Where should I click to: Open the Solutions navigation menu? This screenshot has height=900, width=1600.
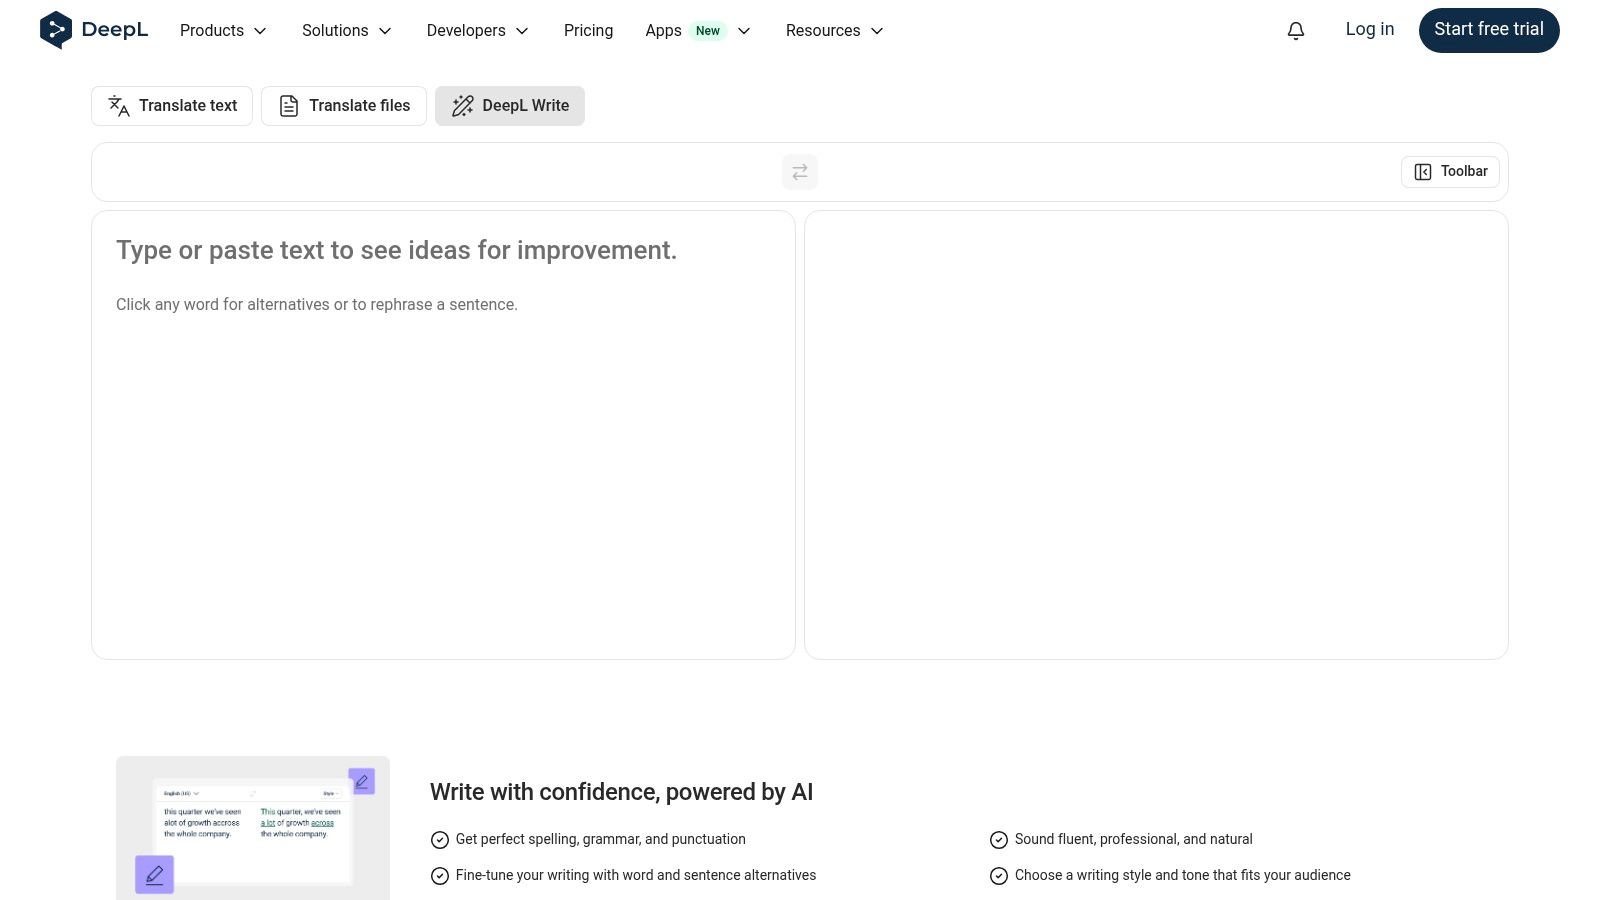347,31
